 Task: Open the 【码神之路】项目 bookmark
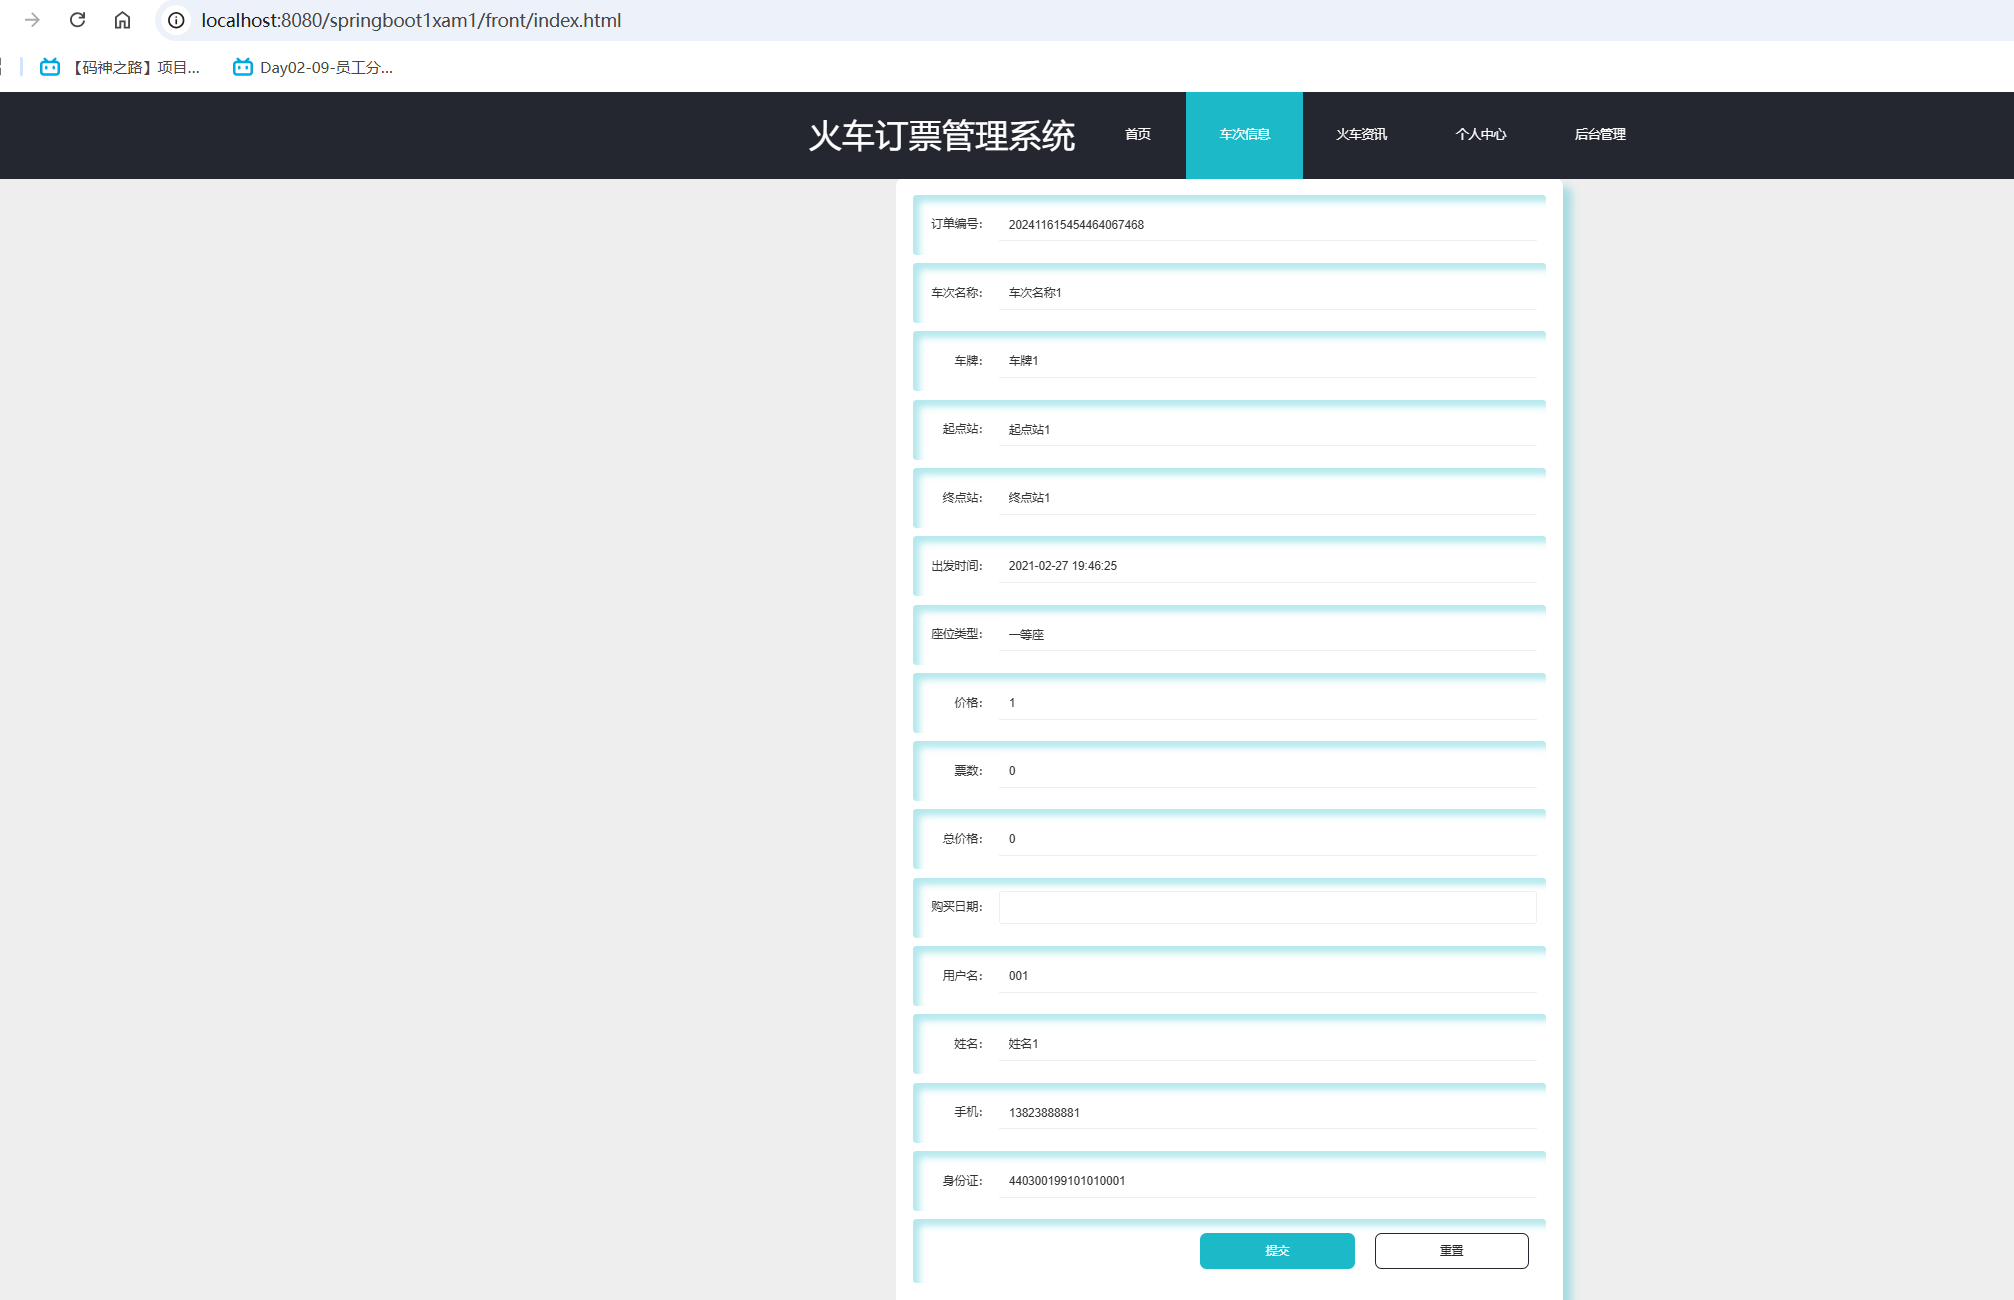tap(120, 67)
